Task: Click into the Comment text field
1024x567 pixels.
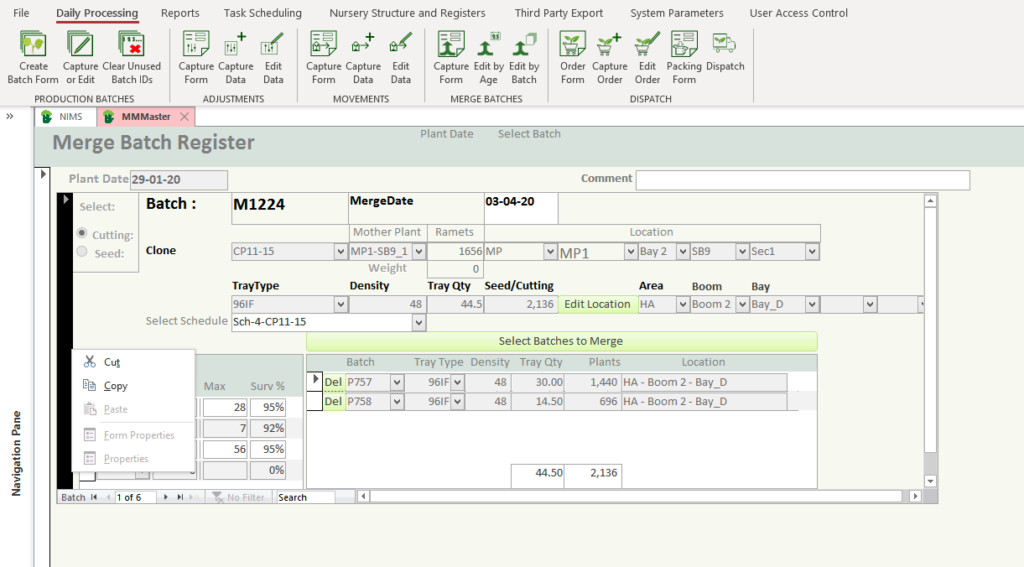Action: (x=802, y=180)
